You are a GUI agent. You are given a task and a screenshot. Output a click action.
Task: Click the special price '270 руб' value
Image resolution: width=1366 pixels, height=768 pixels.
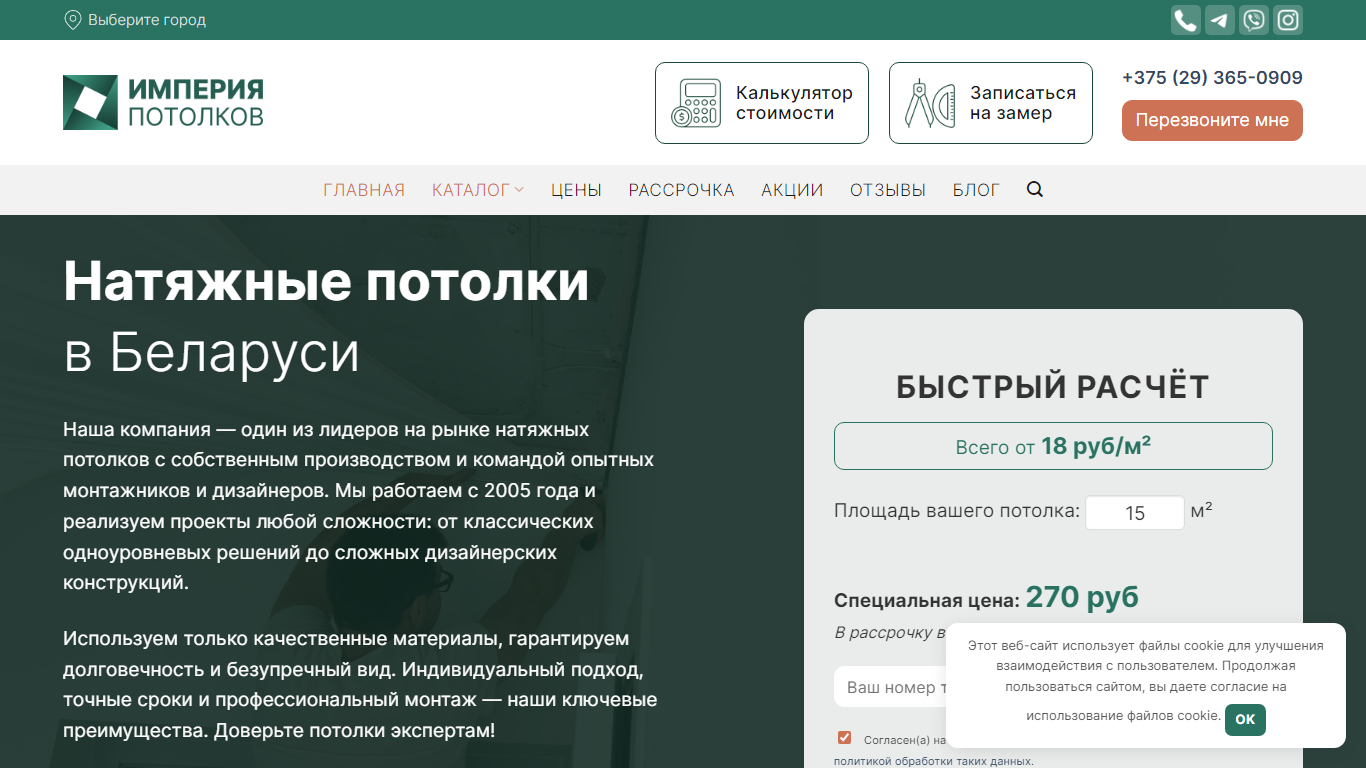point(1082,598)
